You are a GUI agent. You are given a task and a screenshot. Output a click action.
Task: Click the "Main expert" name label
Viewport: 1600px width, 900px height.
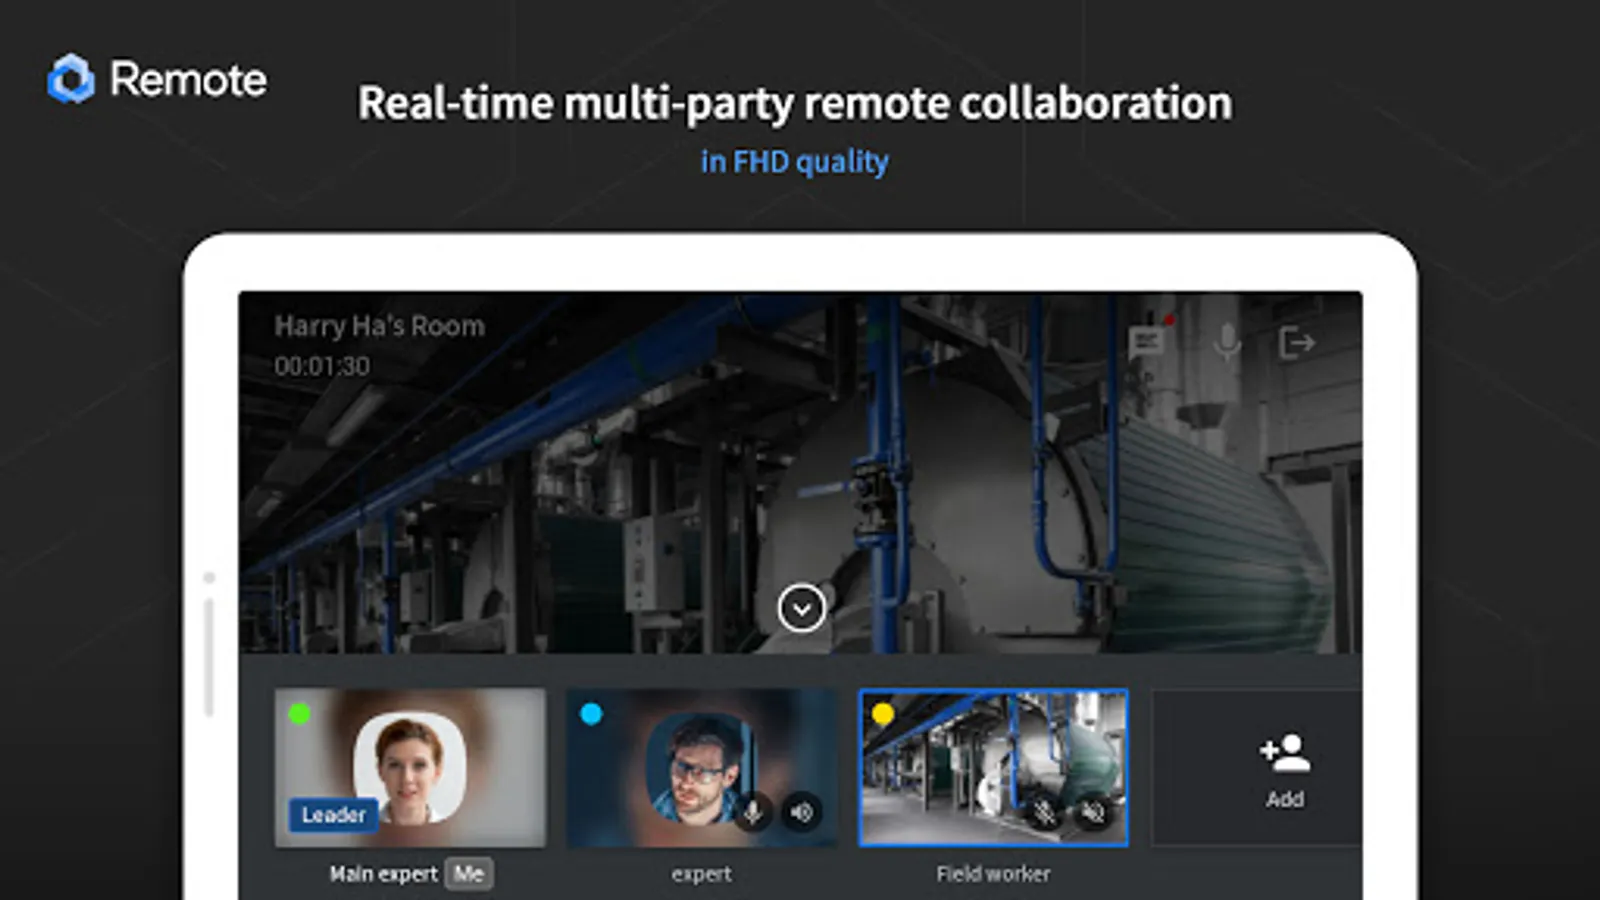point(384,874)
